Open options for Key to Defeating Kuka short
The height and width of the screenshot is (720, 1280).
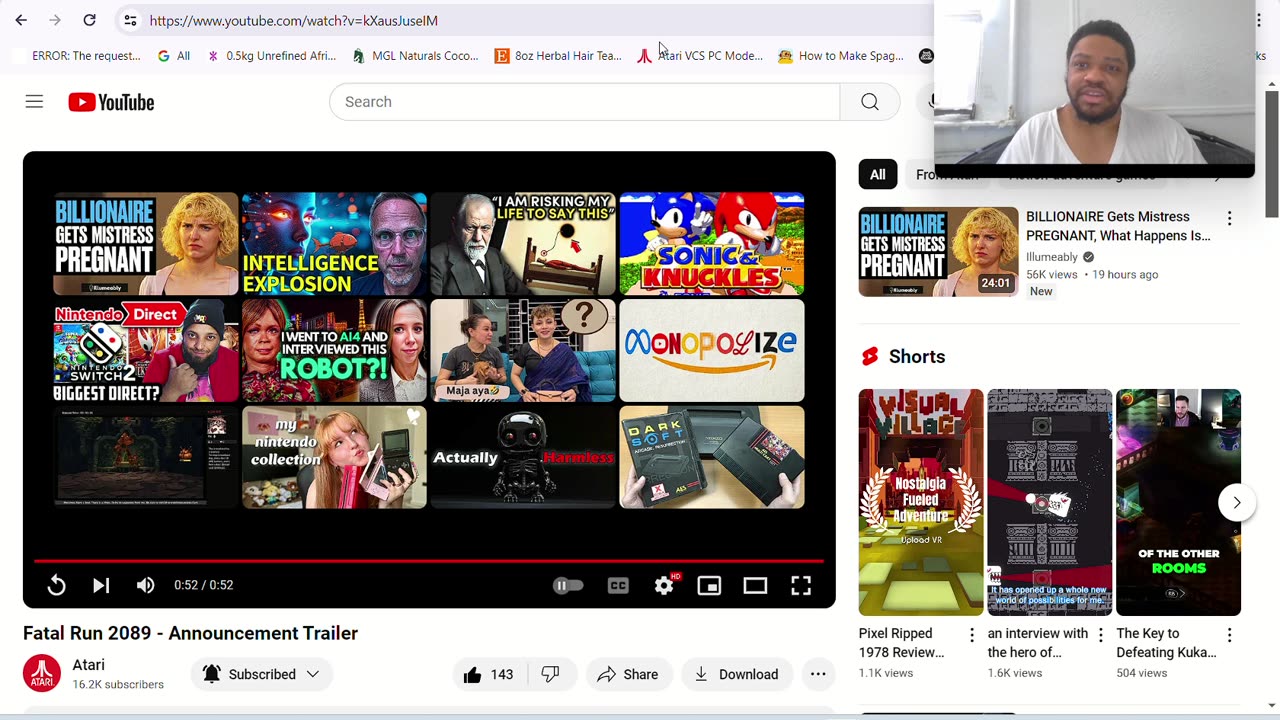pyautogui.click(x=1229, y=635)
